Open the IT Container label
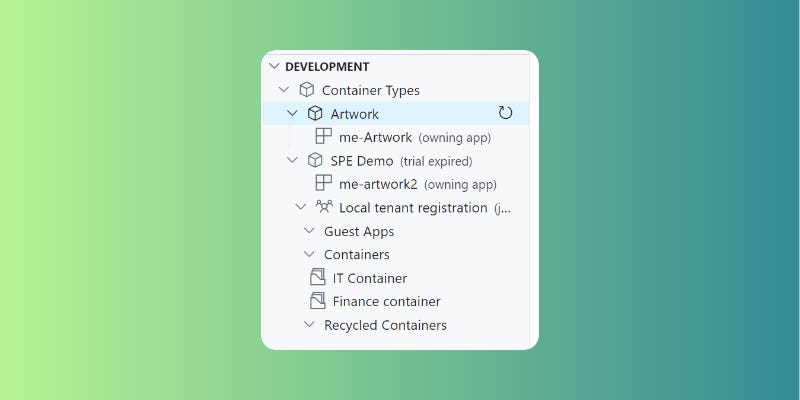Screen dimensions: 800x400 tap(370, 279)
